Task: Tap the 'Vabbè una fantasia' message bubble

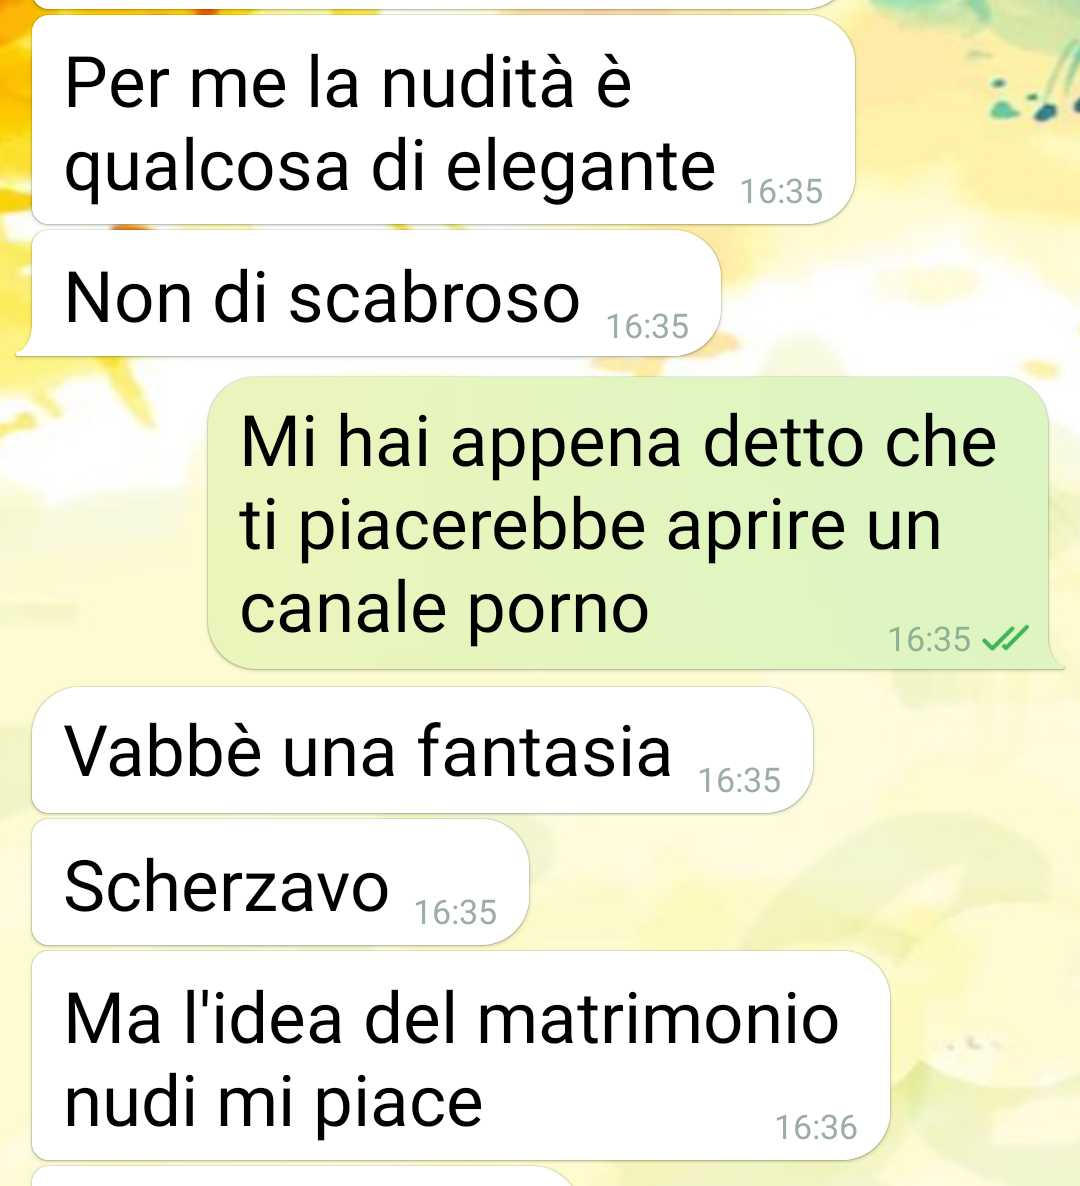Action: click(x=422, y=750)
